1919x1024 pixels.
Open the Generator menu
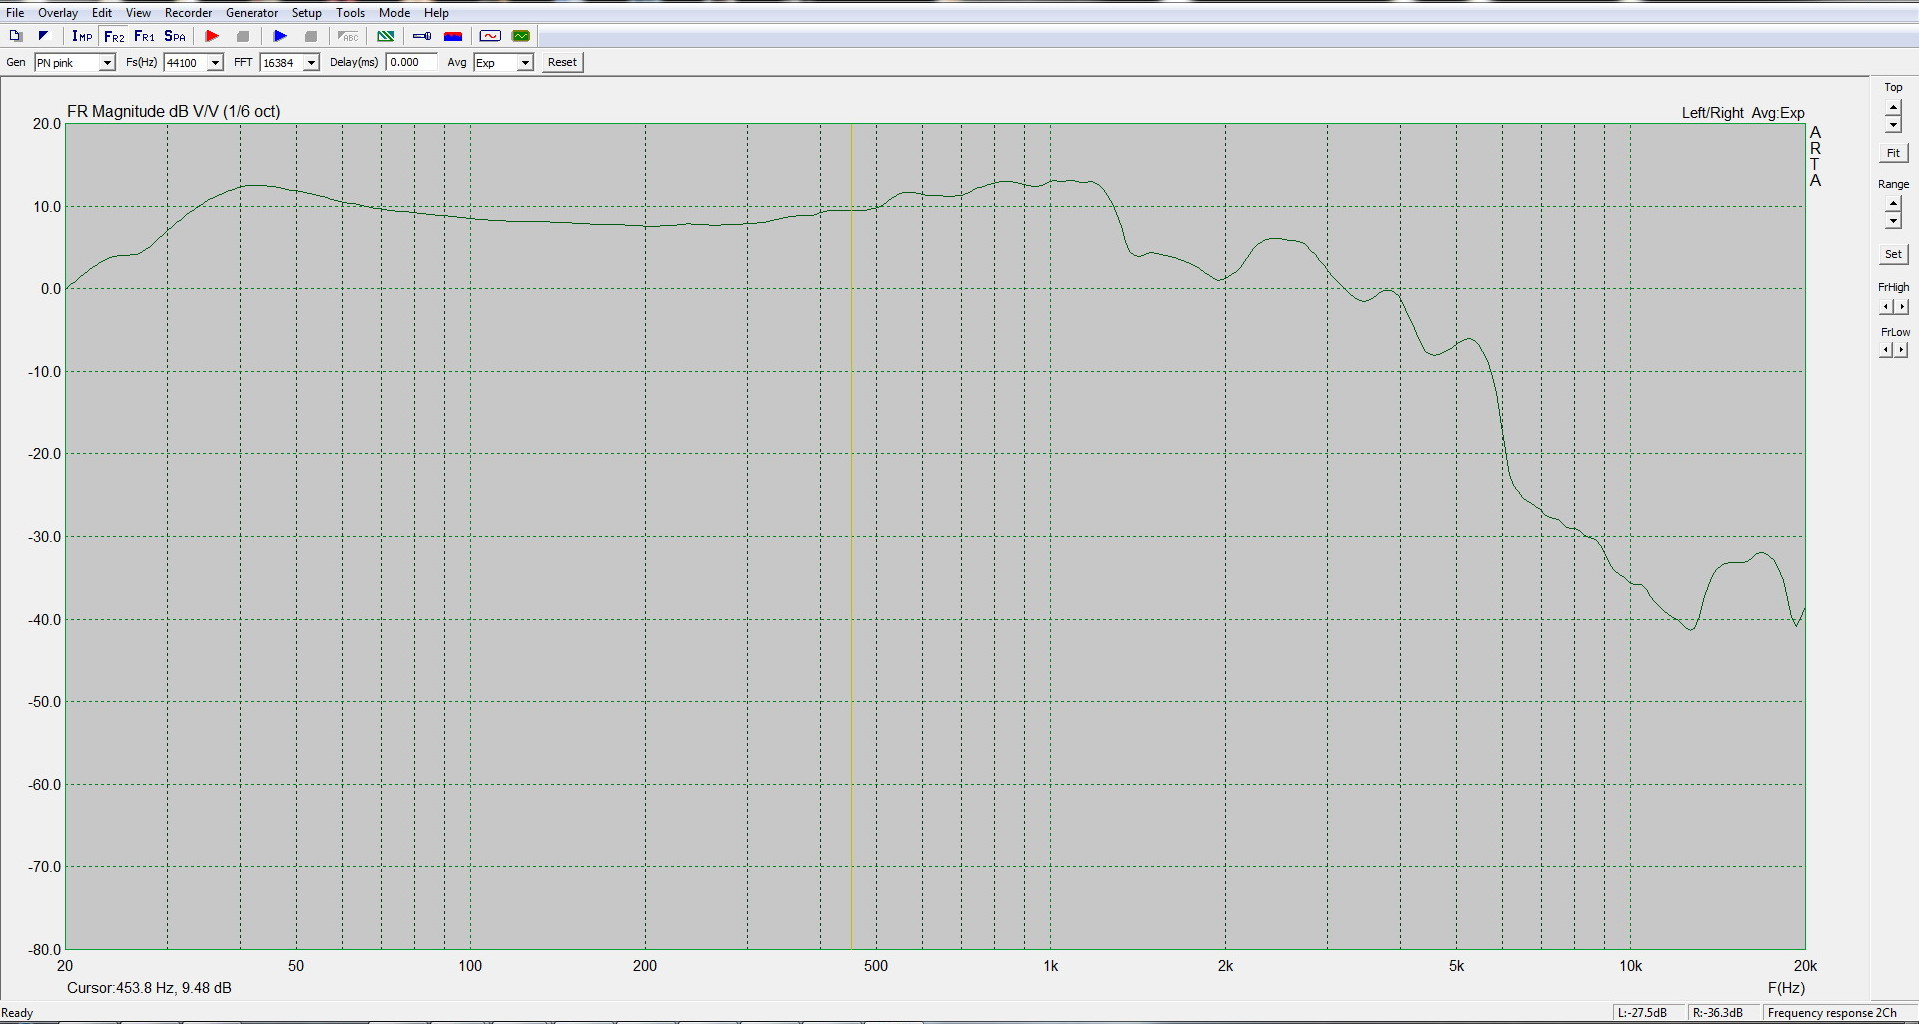tap(252, 13)
